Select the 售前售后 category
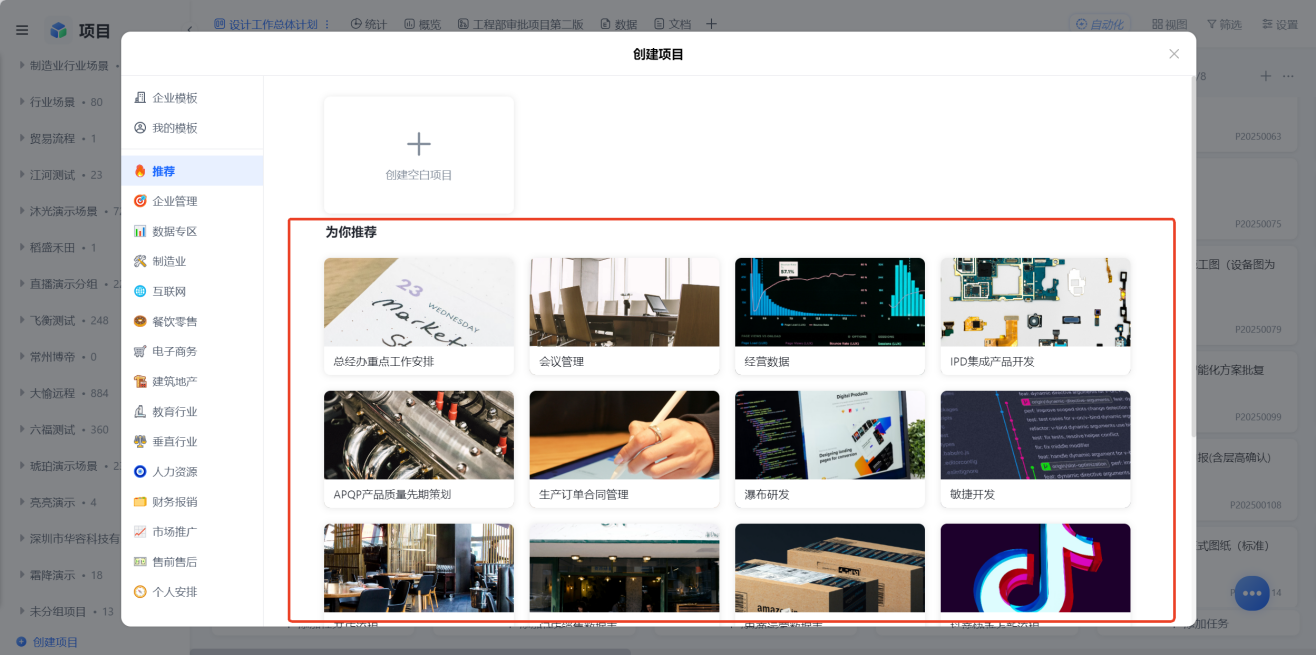Viewport: 1316px width, 655px height. point(192,561)
